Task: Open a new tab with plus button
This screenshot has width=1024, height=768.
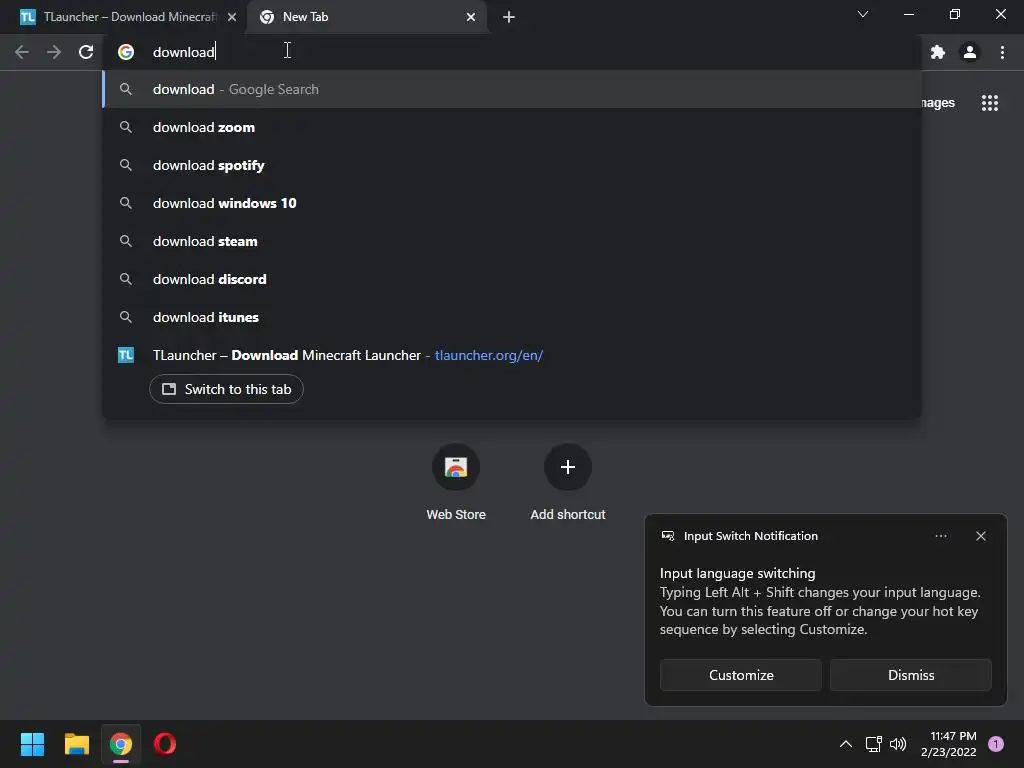Action: pyautogui.click(x=509, y=17)
